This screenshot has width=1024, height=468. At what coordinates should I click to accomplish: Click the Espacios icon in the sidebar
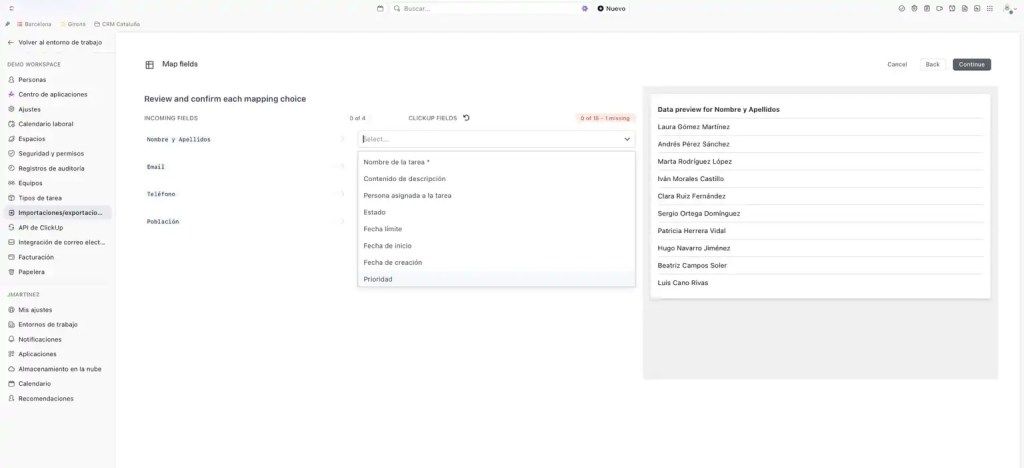[x=11, y=139]
